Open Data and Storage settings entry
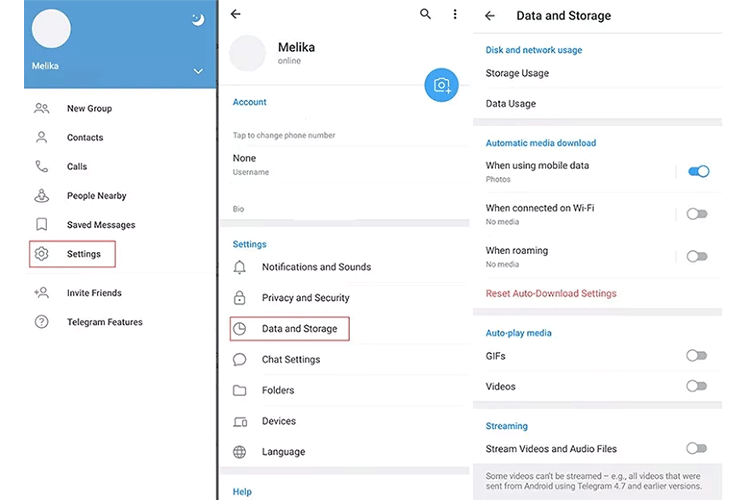Image resolution: width=750 pixels, height=500 pixels. (x=299, y=329)
